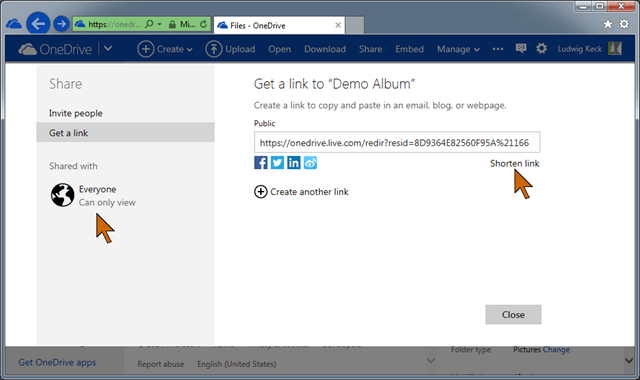Click English (United States) language link
This screenshot has height=380, width=640.
pyautogui.click(x=237, y=364)
